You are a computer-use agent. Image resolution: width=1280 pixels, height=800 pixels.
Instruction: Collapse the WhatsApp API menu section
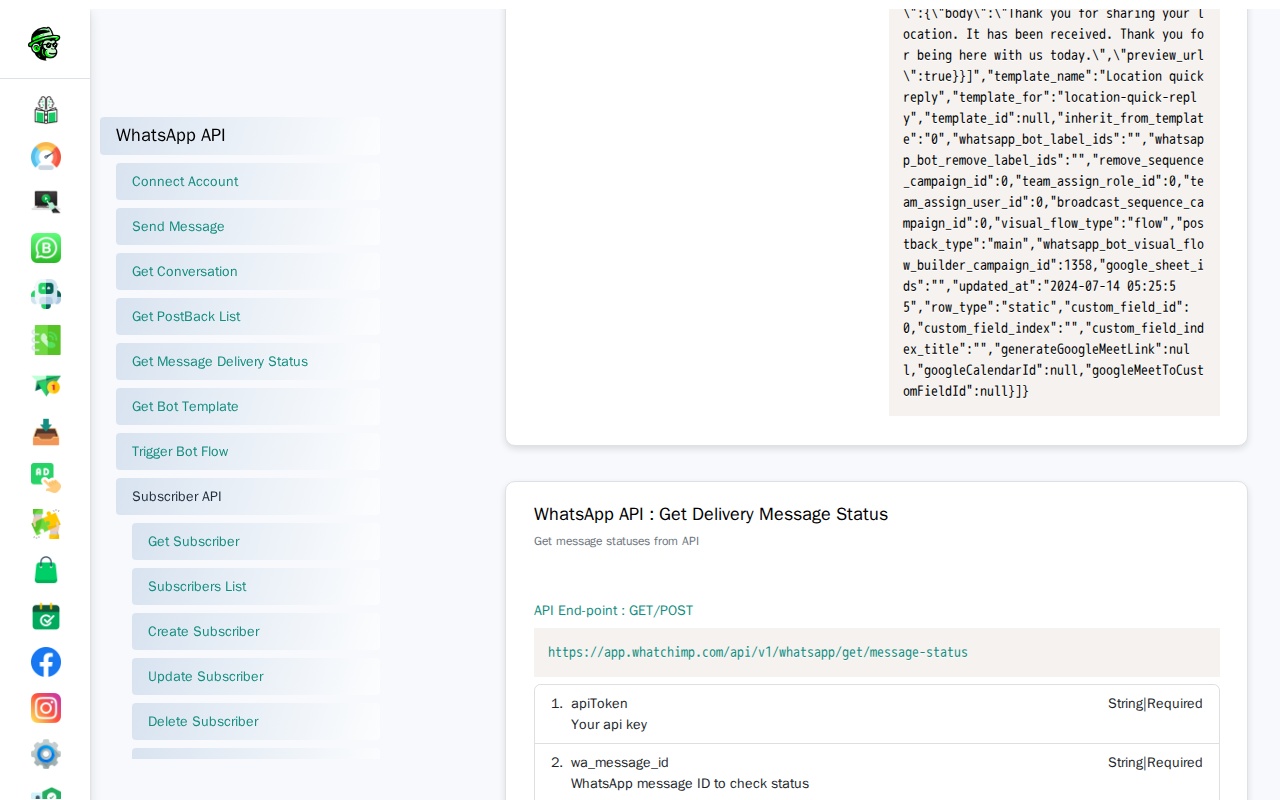pyautogui.click(x=240, y=136)
